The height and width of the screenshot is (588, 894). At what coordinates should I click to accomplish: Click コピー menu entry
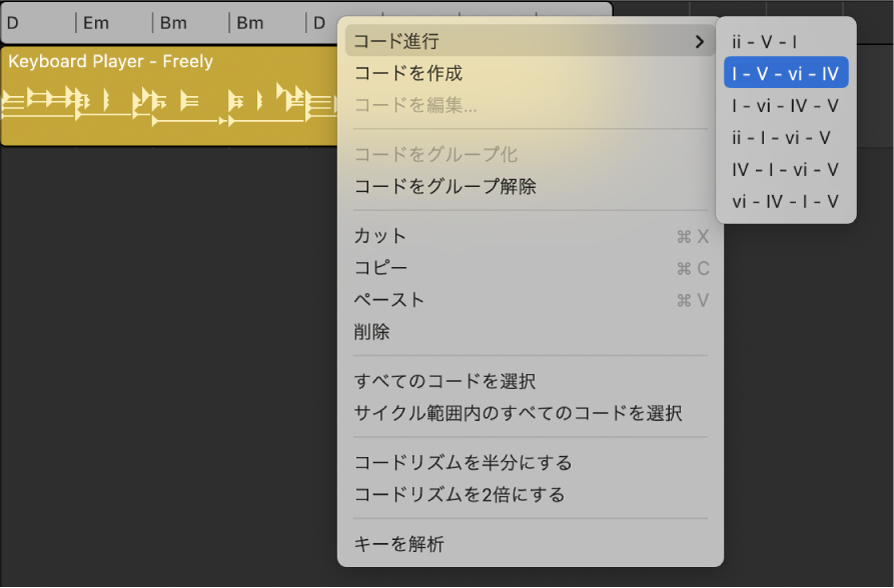[x=381, y=268]
